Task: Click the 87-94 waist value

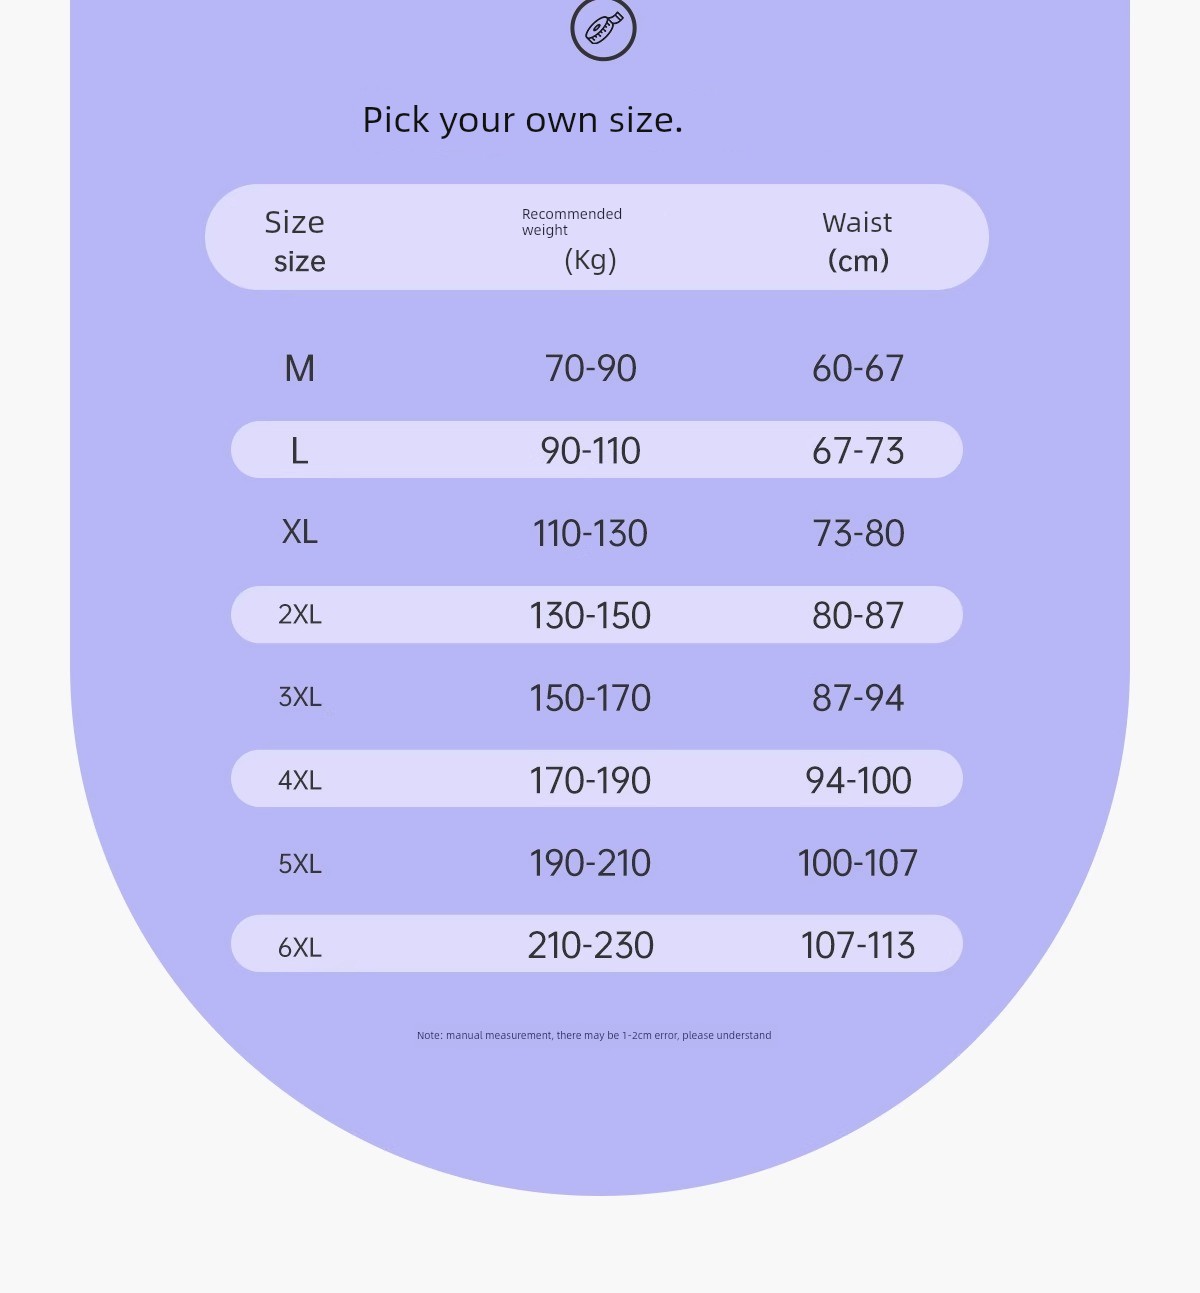Action: (x=858, y=698)
